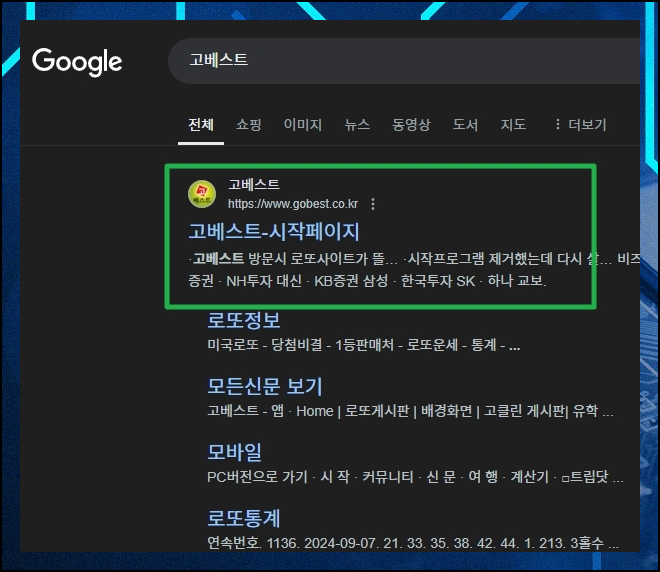
Task: Click snippet text starting PC버전으로 가기
Action: point(415,477)
